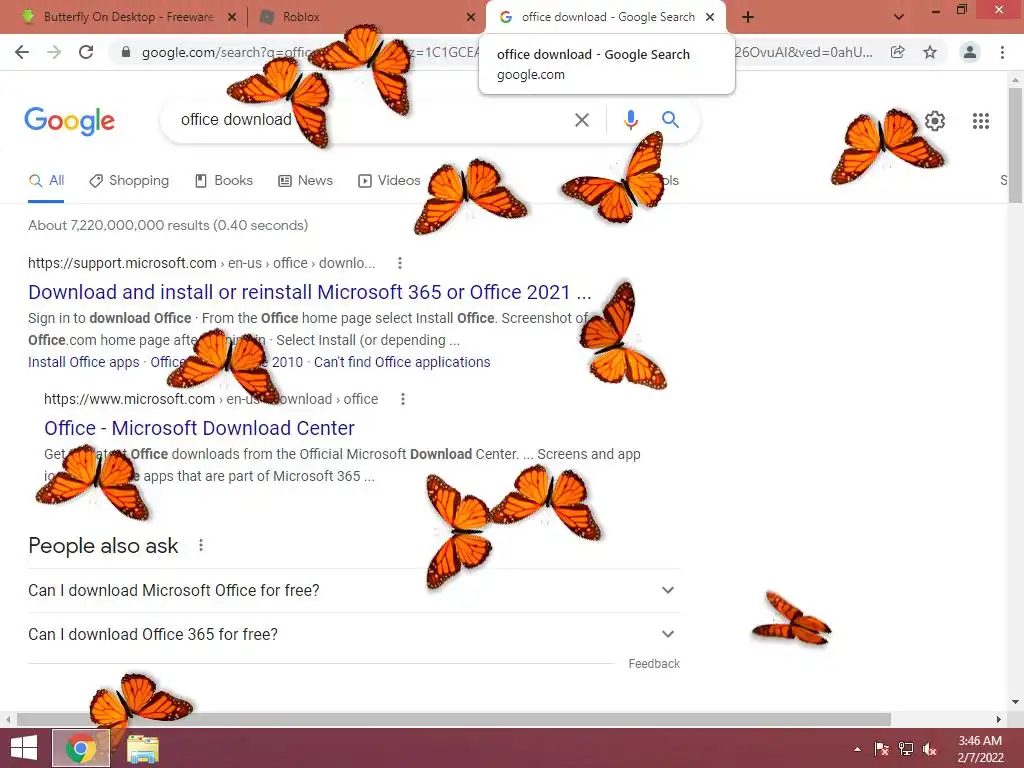Viewport: 1024px width, 768px height.
Task: Click the scroll-down arrow on the vertical scrollbar
Action: 1015,702
